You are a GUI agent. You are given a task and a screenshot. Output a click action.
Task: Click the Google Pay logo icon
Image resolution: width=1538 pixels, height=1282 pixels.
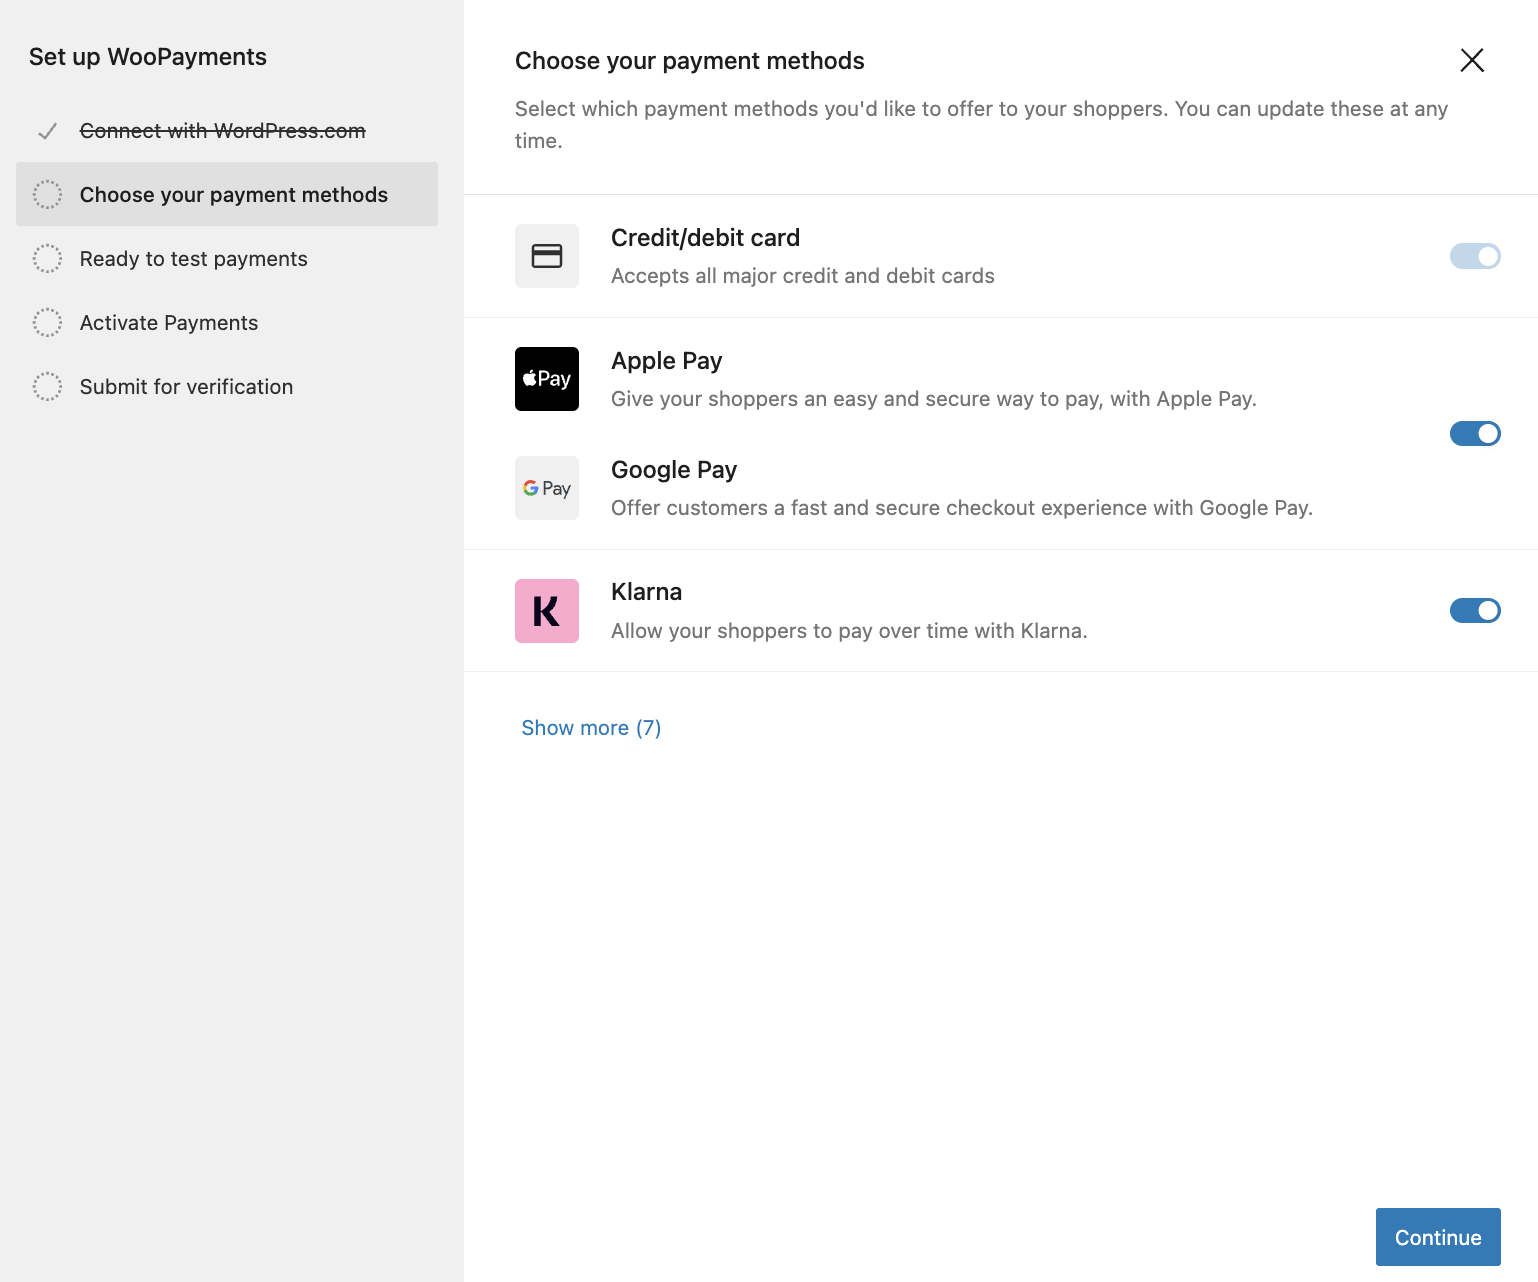pyautogui.click(x=547, y=488)
